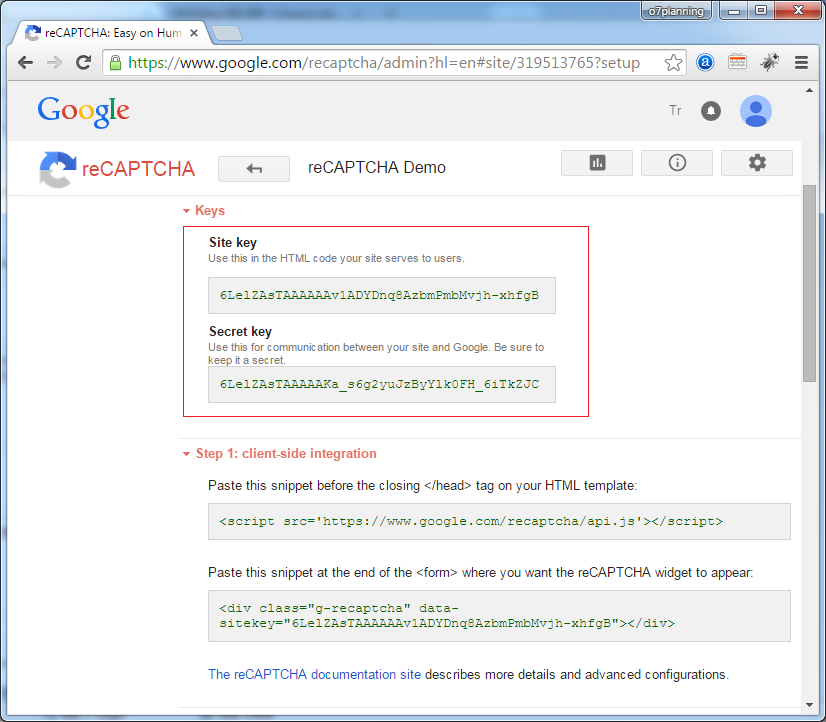The image size is (826, 722).
Task: Collapse Step 1: client-side integration section
Action: pyautogui.click(x=280, y=453)
